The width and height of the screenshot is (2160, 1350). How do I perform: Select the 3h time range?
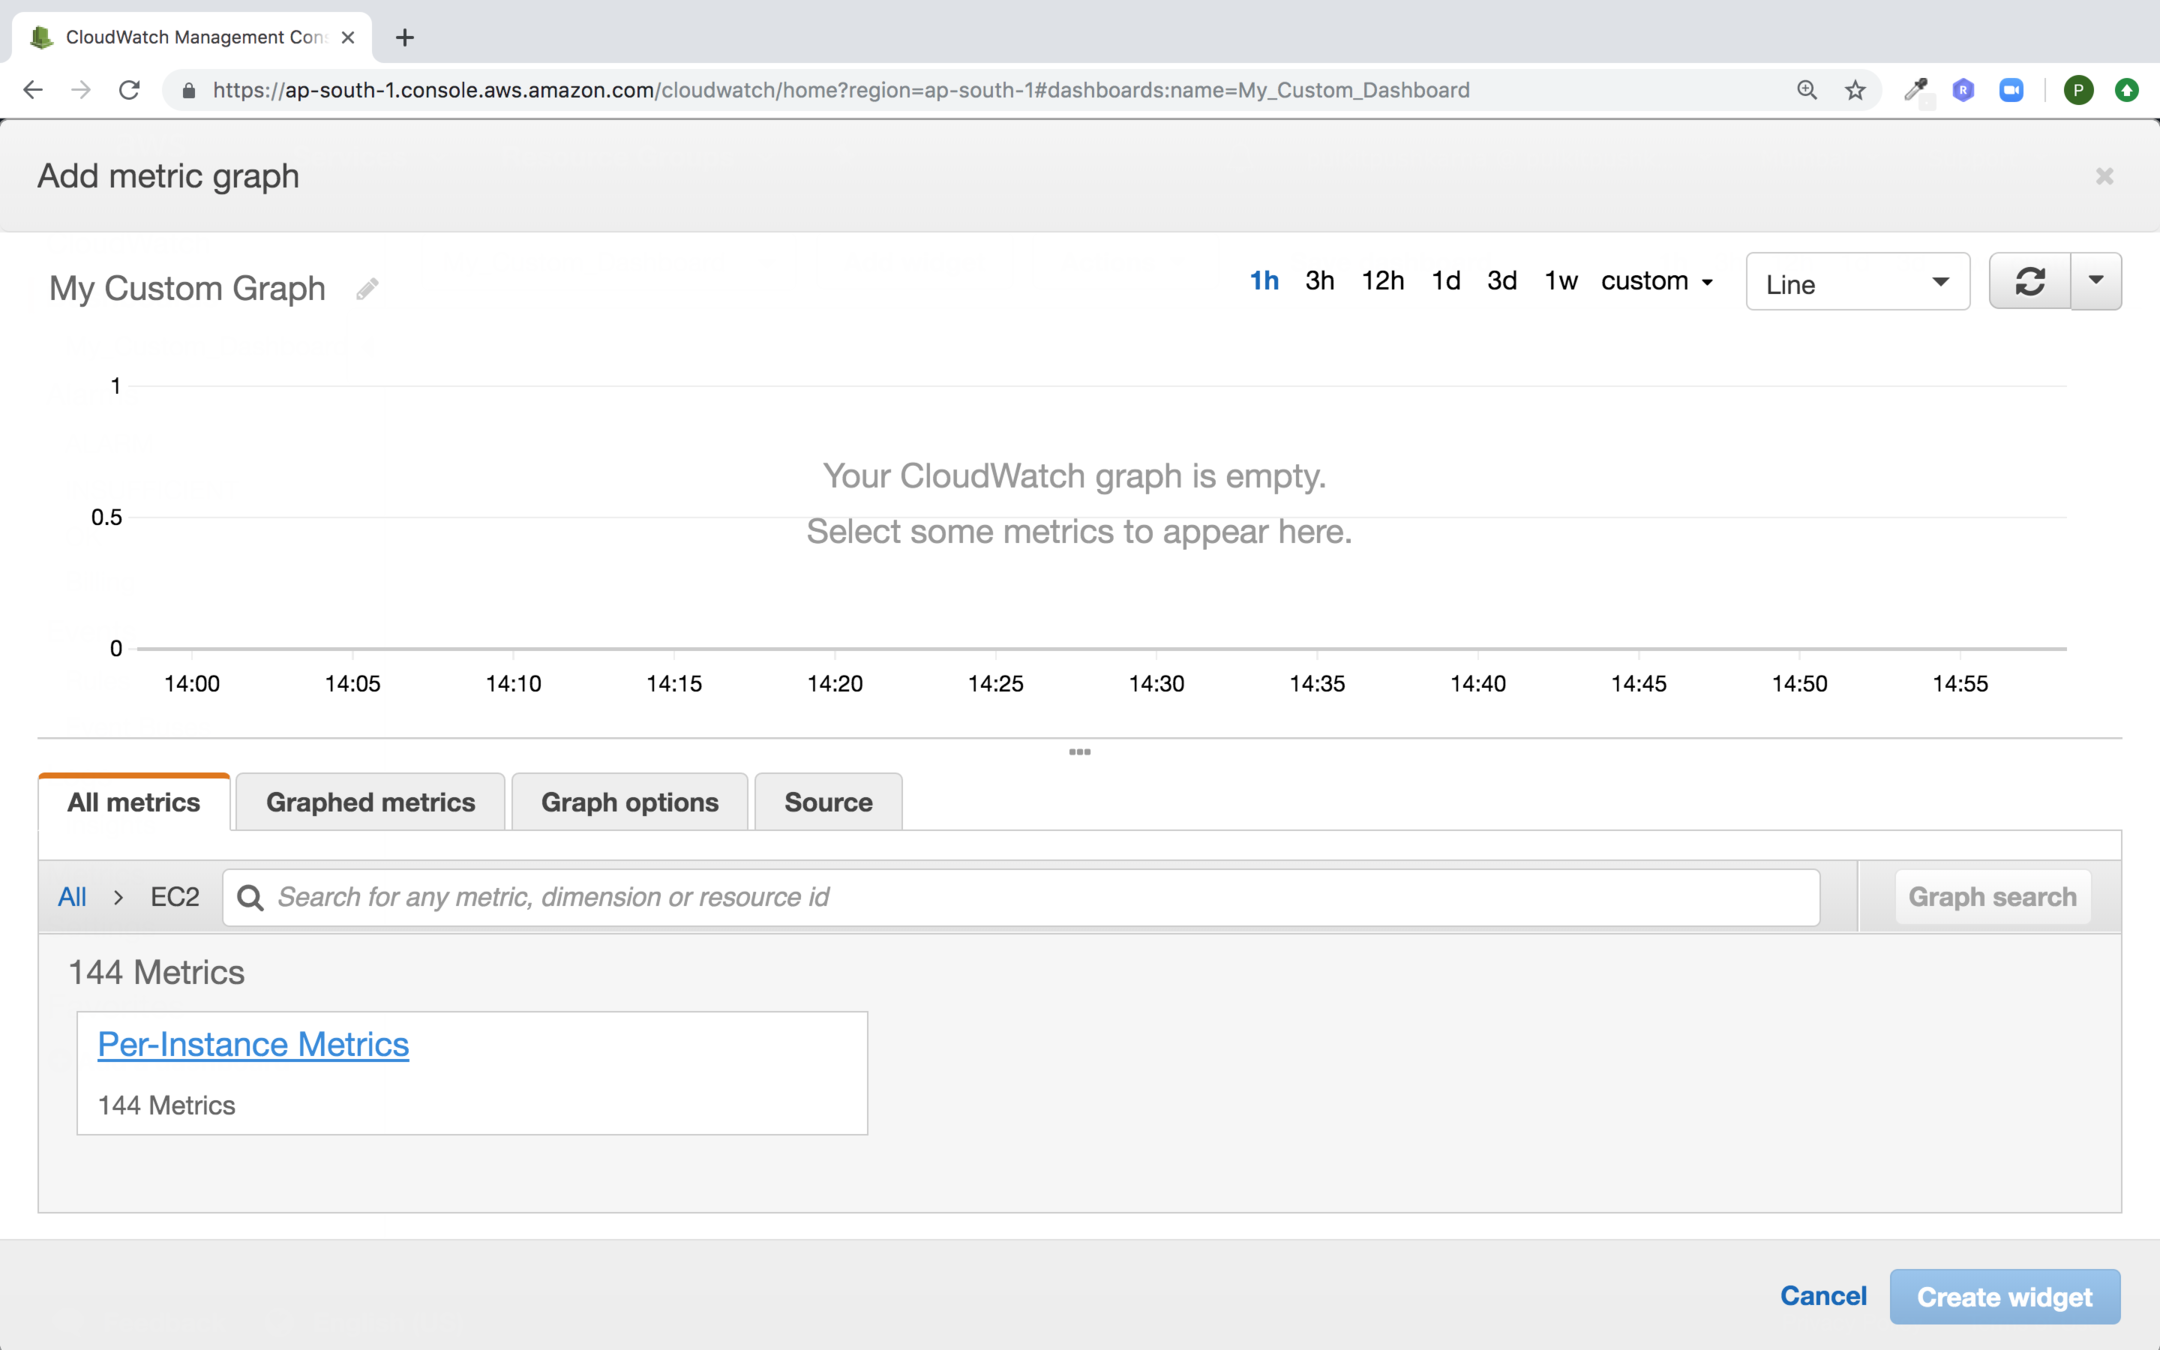(x=1319, y=281)
